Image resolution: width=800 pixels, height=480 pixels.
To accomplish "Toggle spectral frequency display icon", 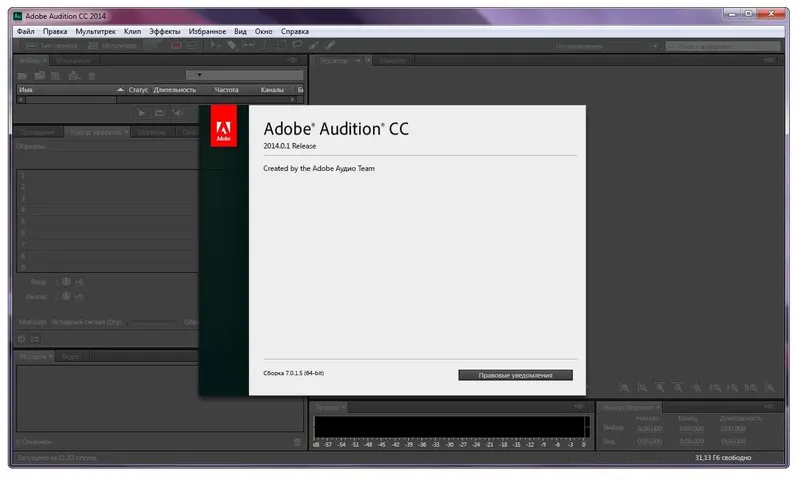I will click(x=176, y=46).
